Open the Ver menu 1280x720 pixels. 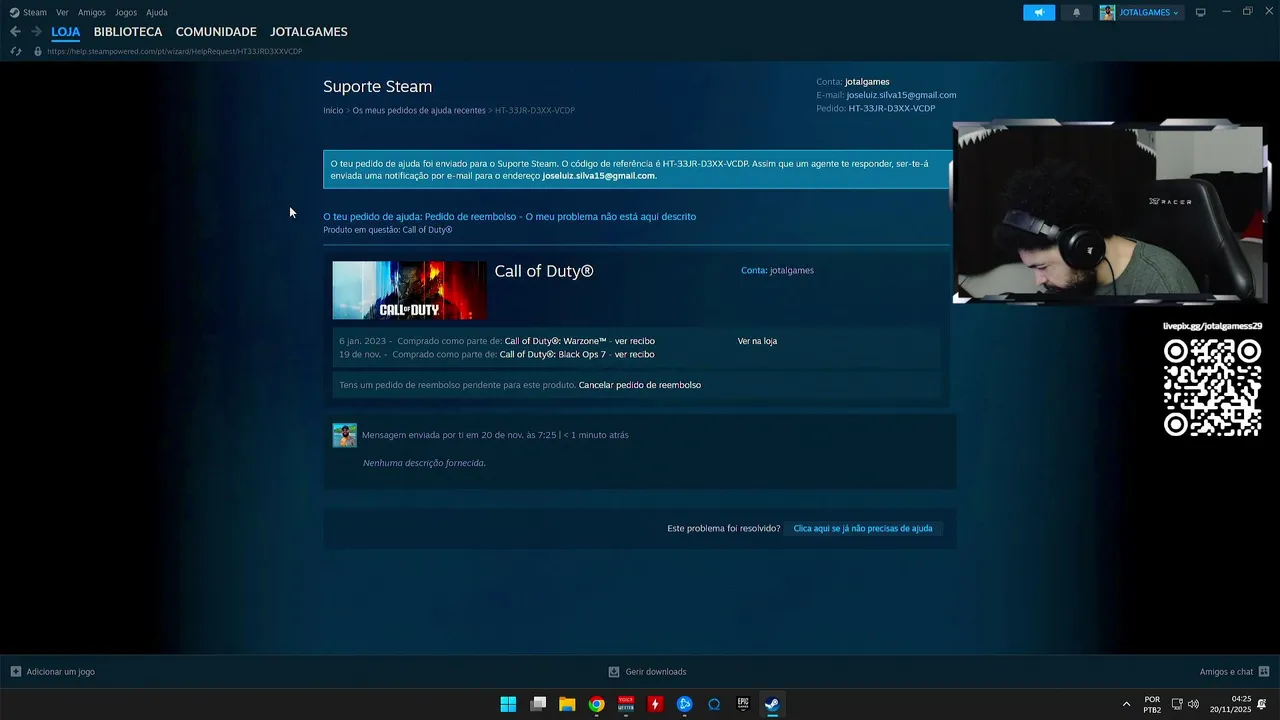coord(62,12)
